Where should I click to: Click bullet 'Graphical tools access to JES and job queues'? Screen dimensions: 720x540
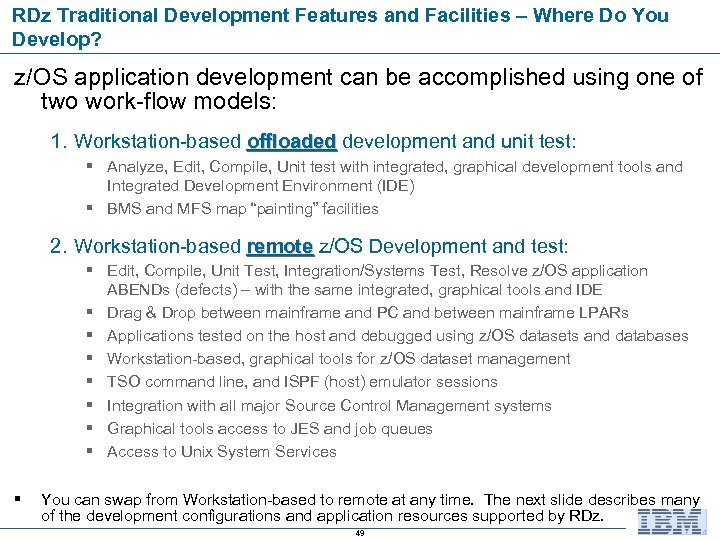pyautogui.click(x=270, y=429)
